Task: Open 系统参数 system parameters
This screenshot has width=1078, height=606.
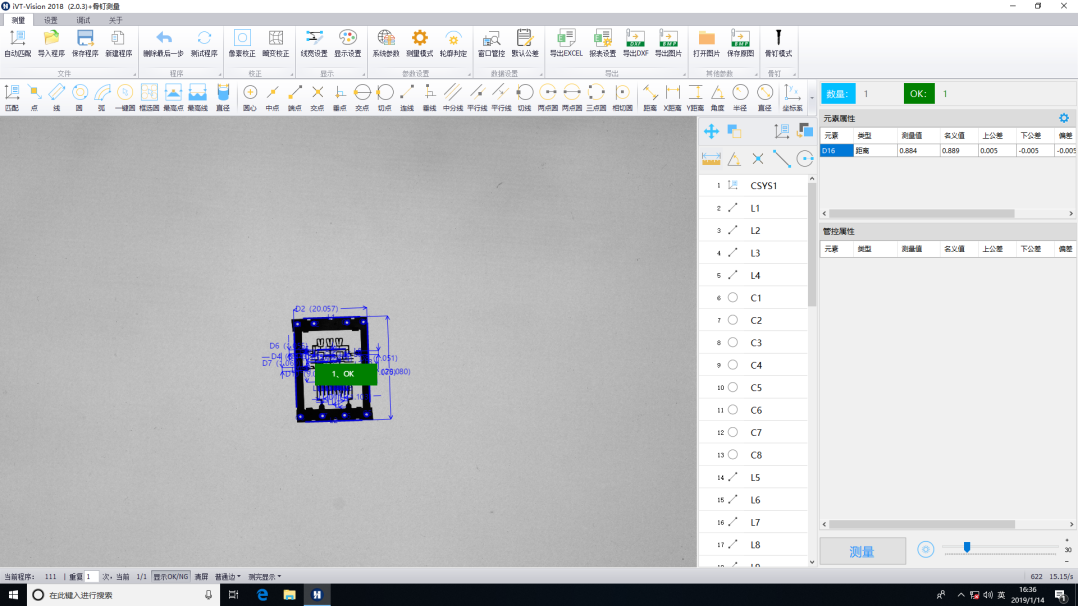Action: pos(386,41)
